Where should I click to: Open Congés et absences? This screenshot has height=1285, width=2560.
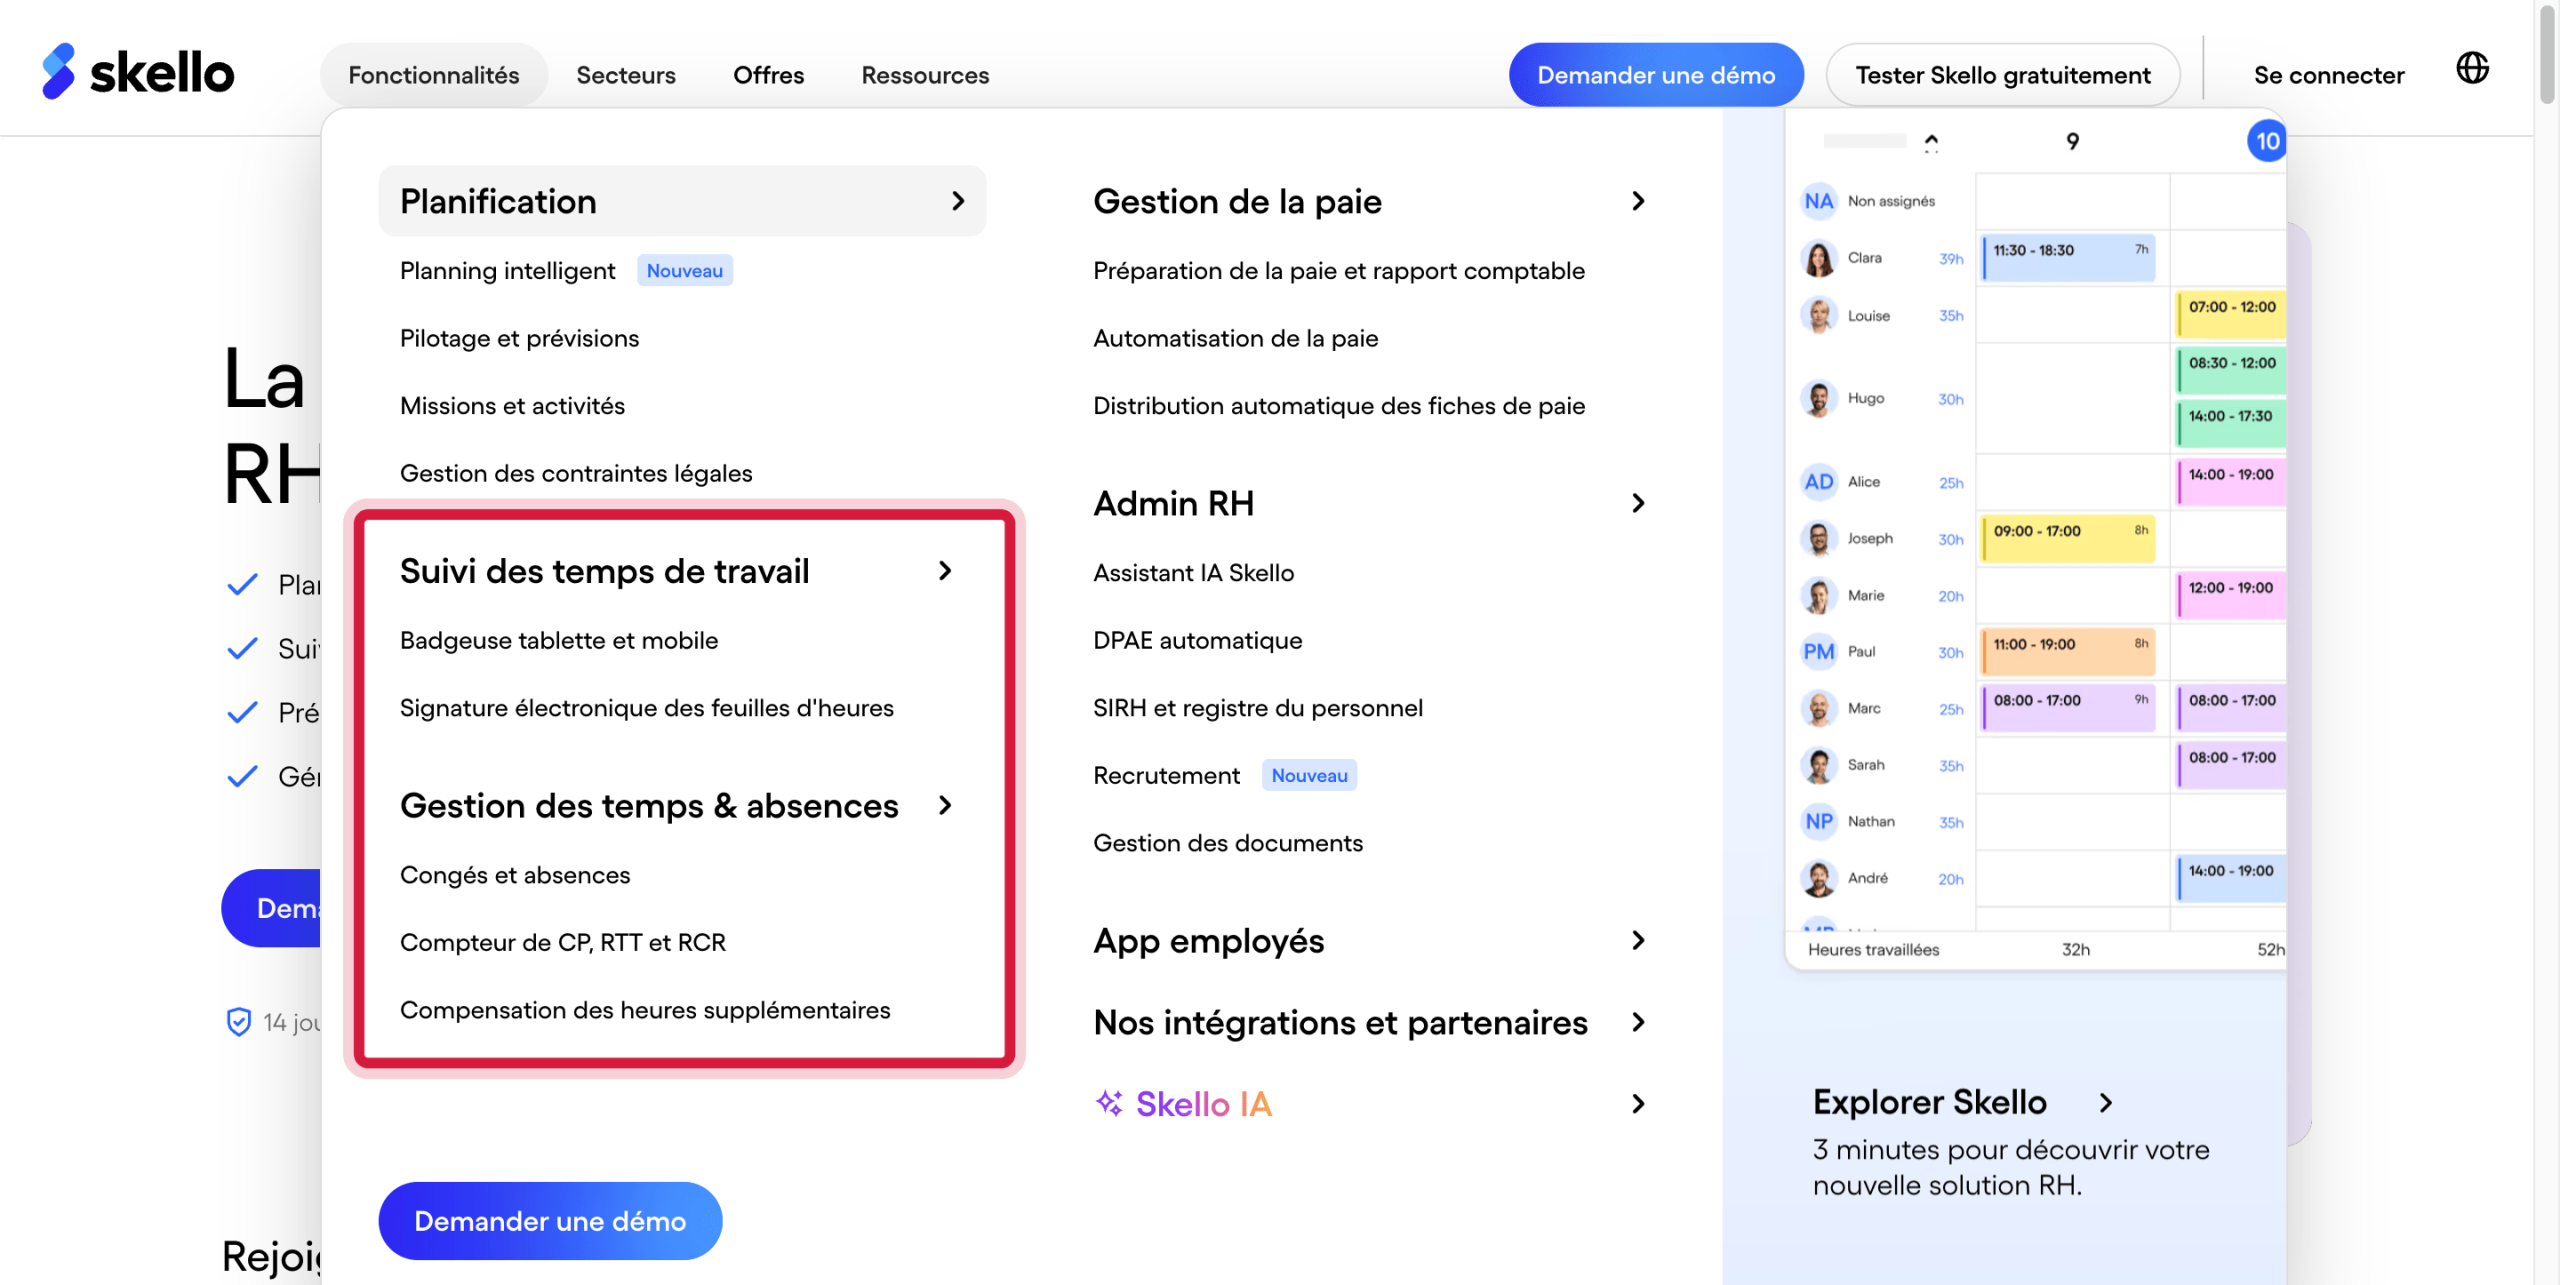point(515,875)
